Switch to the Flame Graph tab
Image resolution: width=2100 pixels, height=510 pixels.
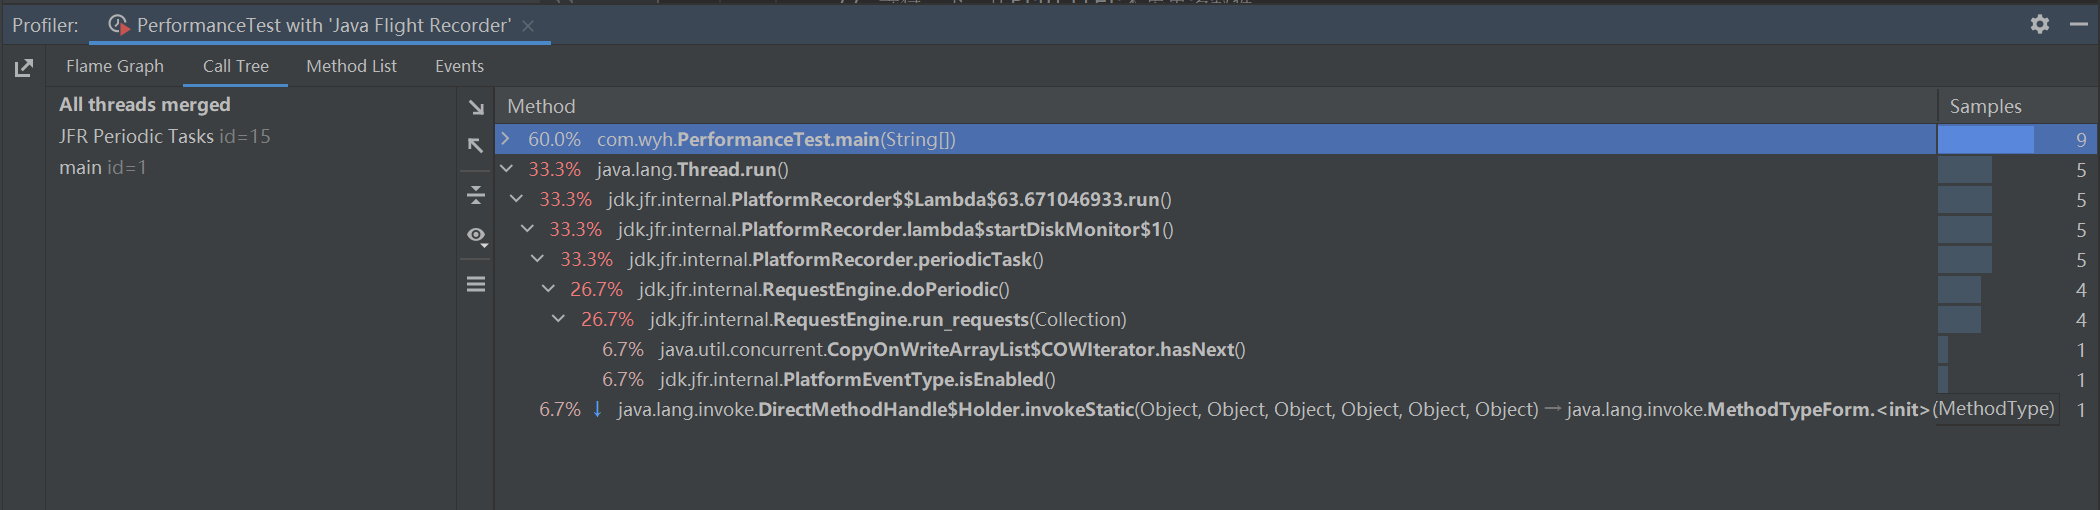pyautogui.click(x=115, y=66)
